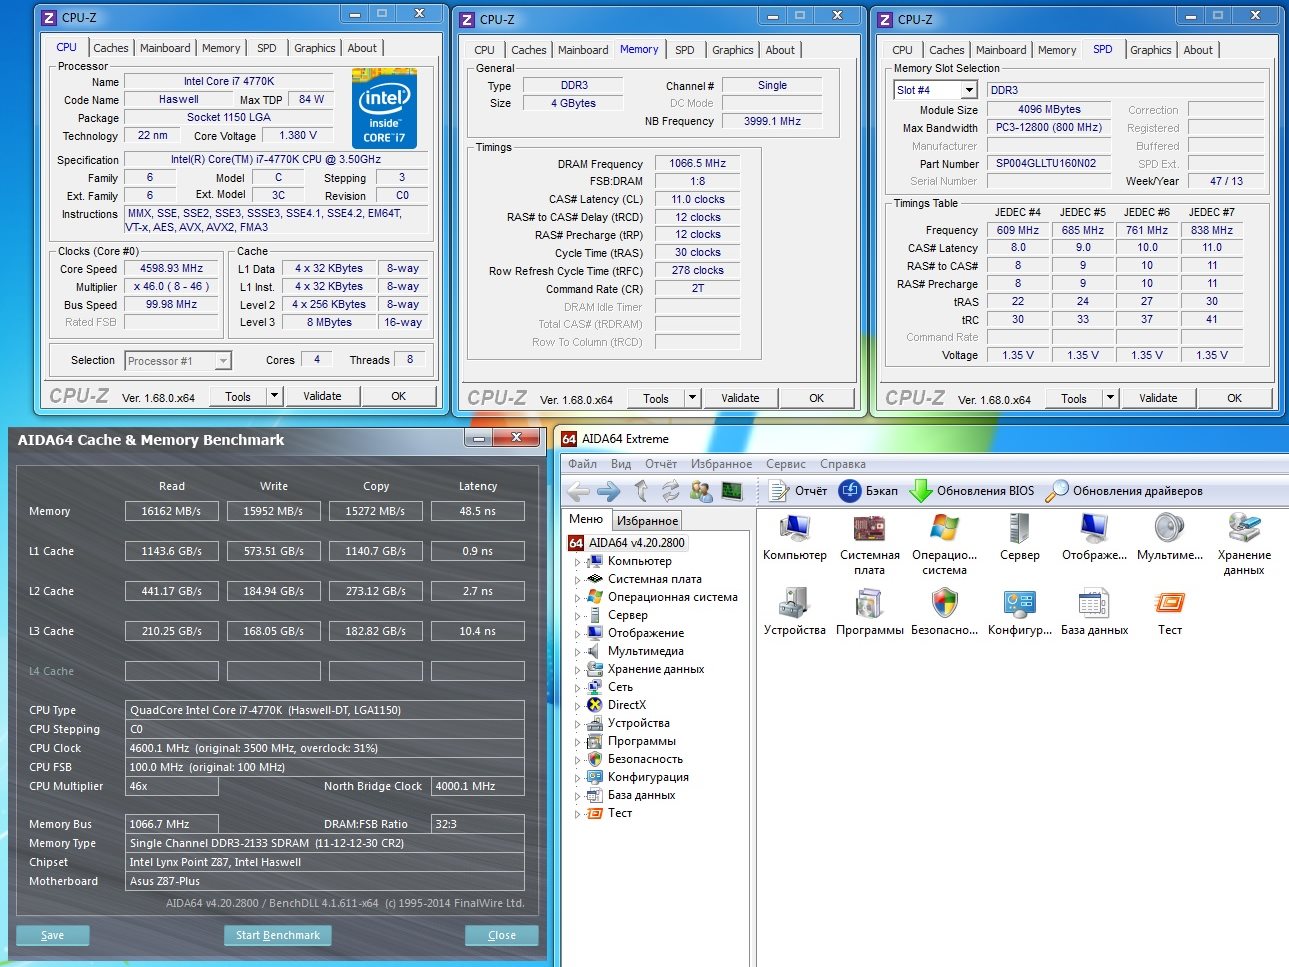
Task: Switch to the Mainboard tab in CPU window
Action: tap(165, 48)
